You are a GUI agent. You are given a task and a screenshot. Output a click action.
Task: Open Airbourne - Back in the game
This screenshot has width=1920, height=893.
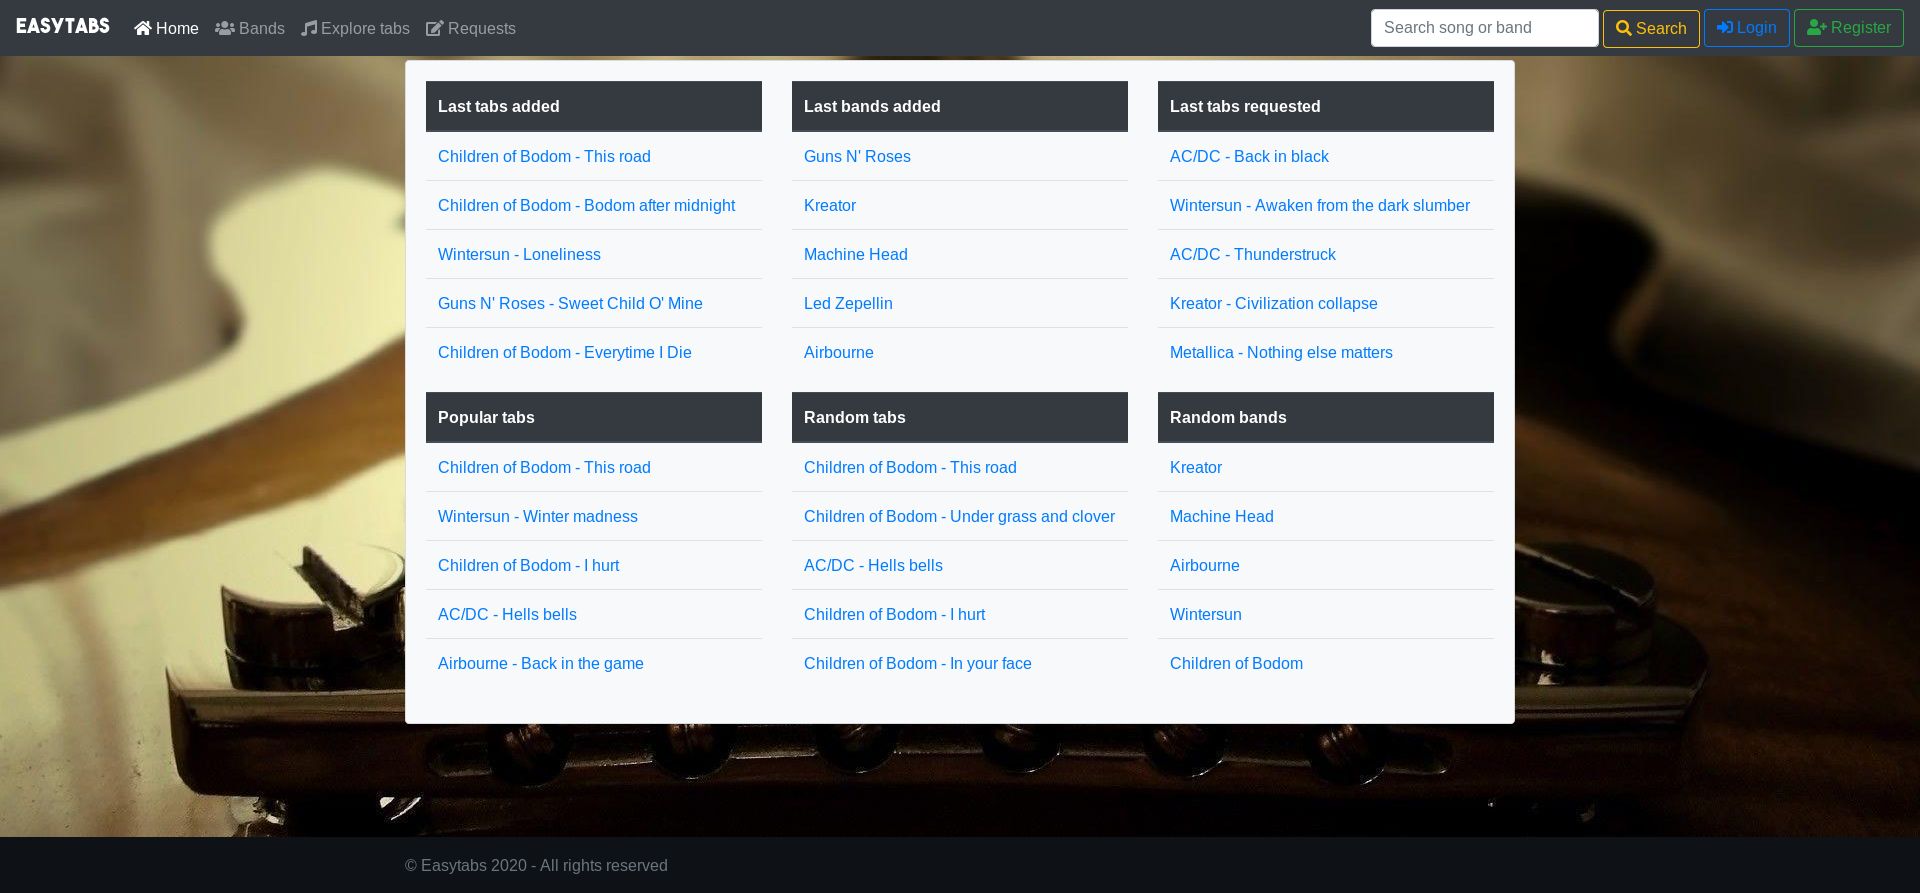[x=540, y=663]
